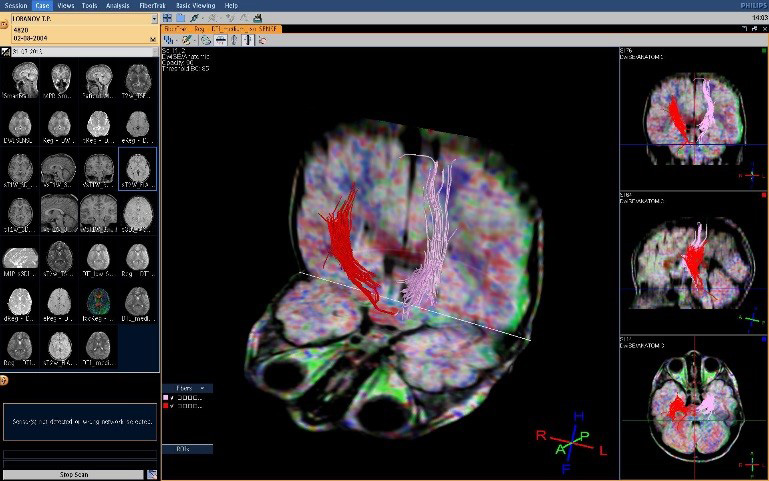Expand the Fibers panel dropdown

(203, 387)
